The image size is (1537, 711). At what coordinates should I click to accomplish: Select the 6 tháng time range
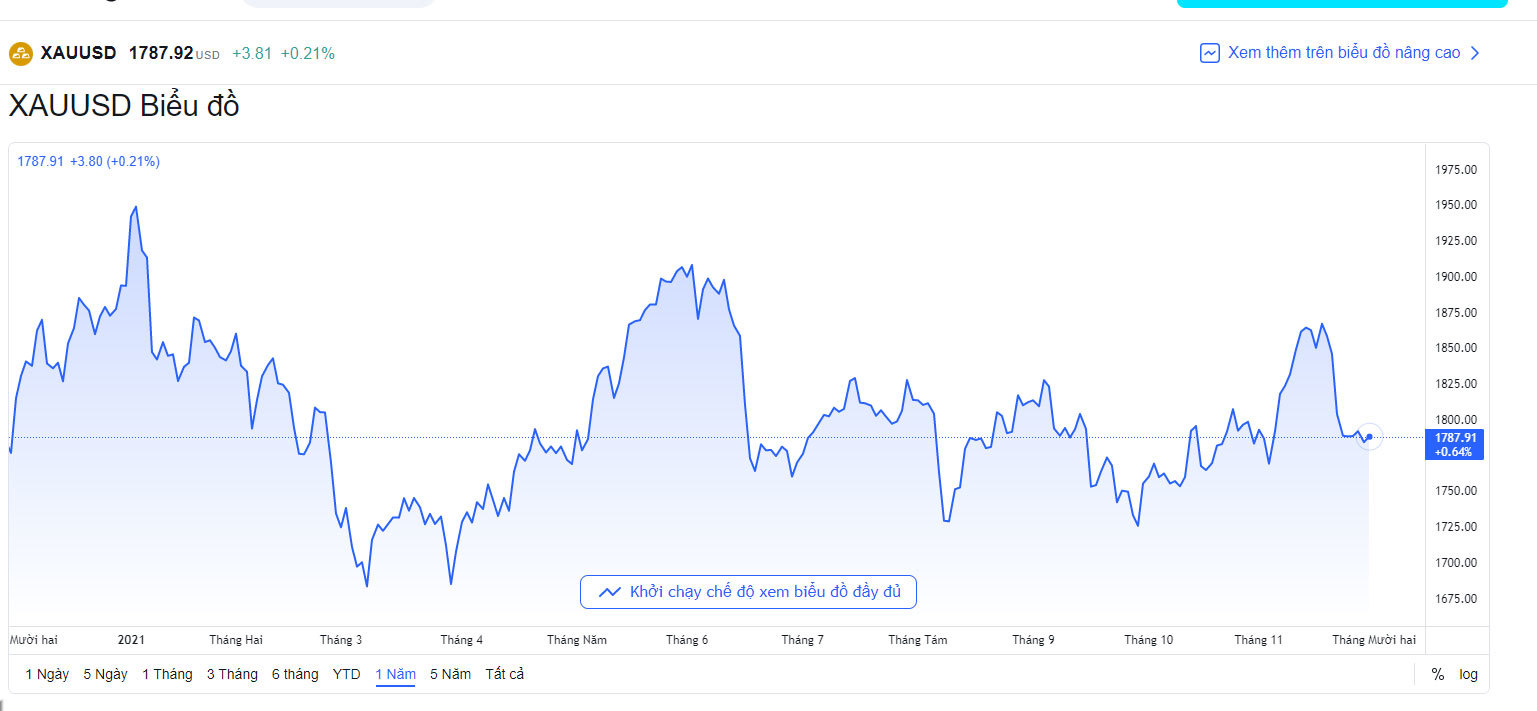(295, 674)
